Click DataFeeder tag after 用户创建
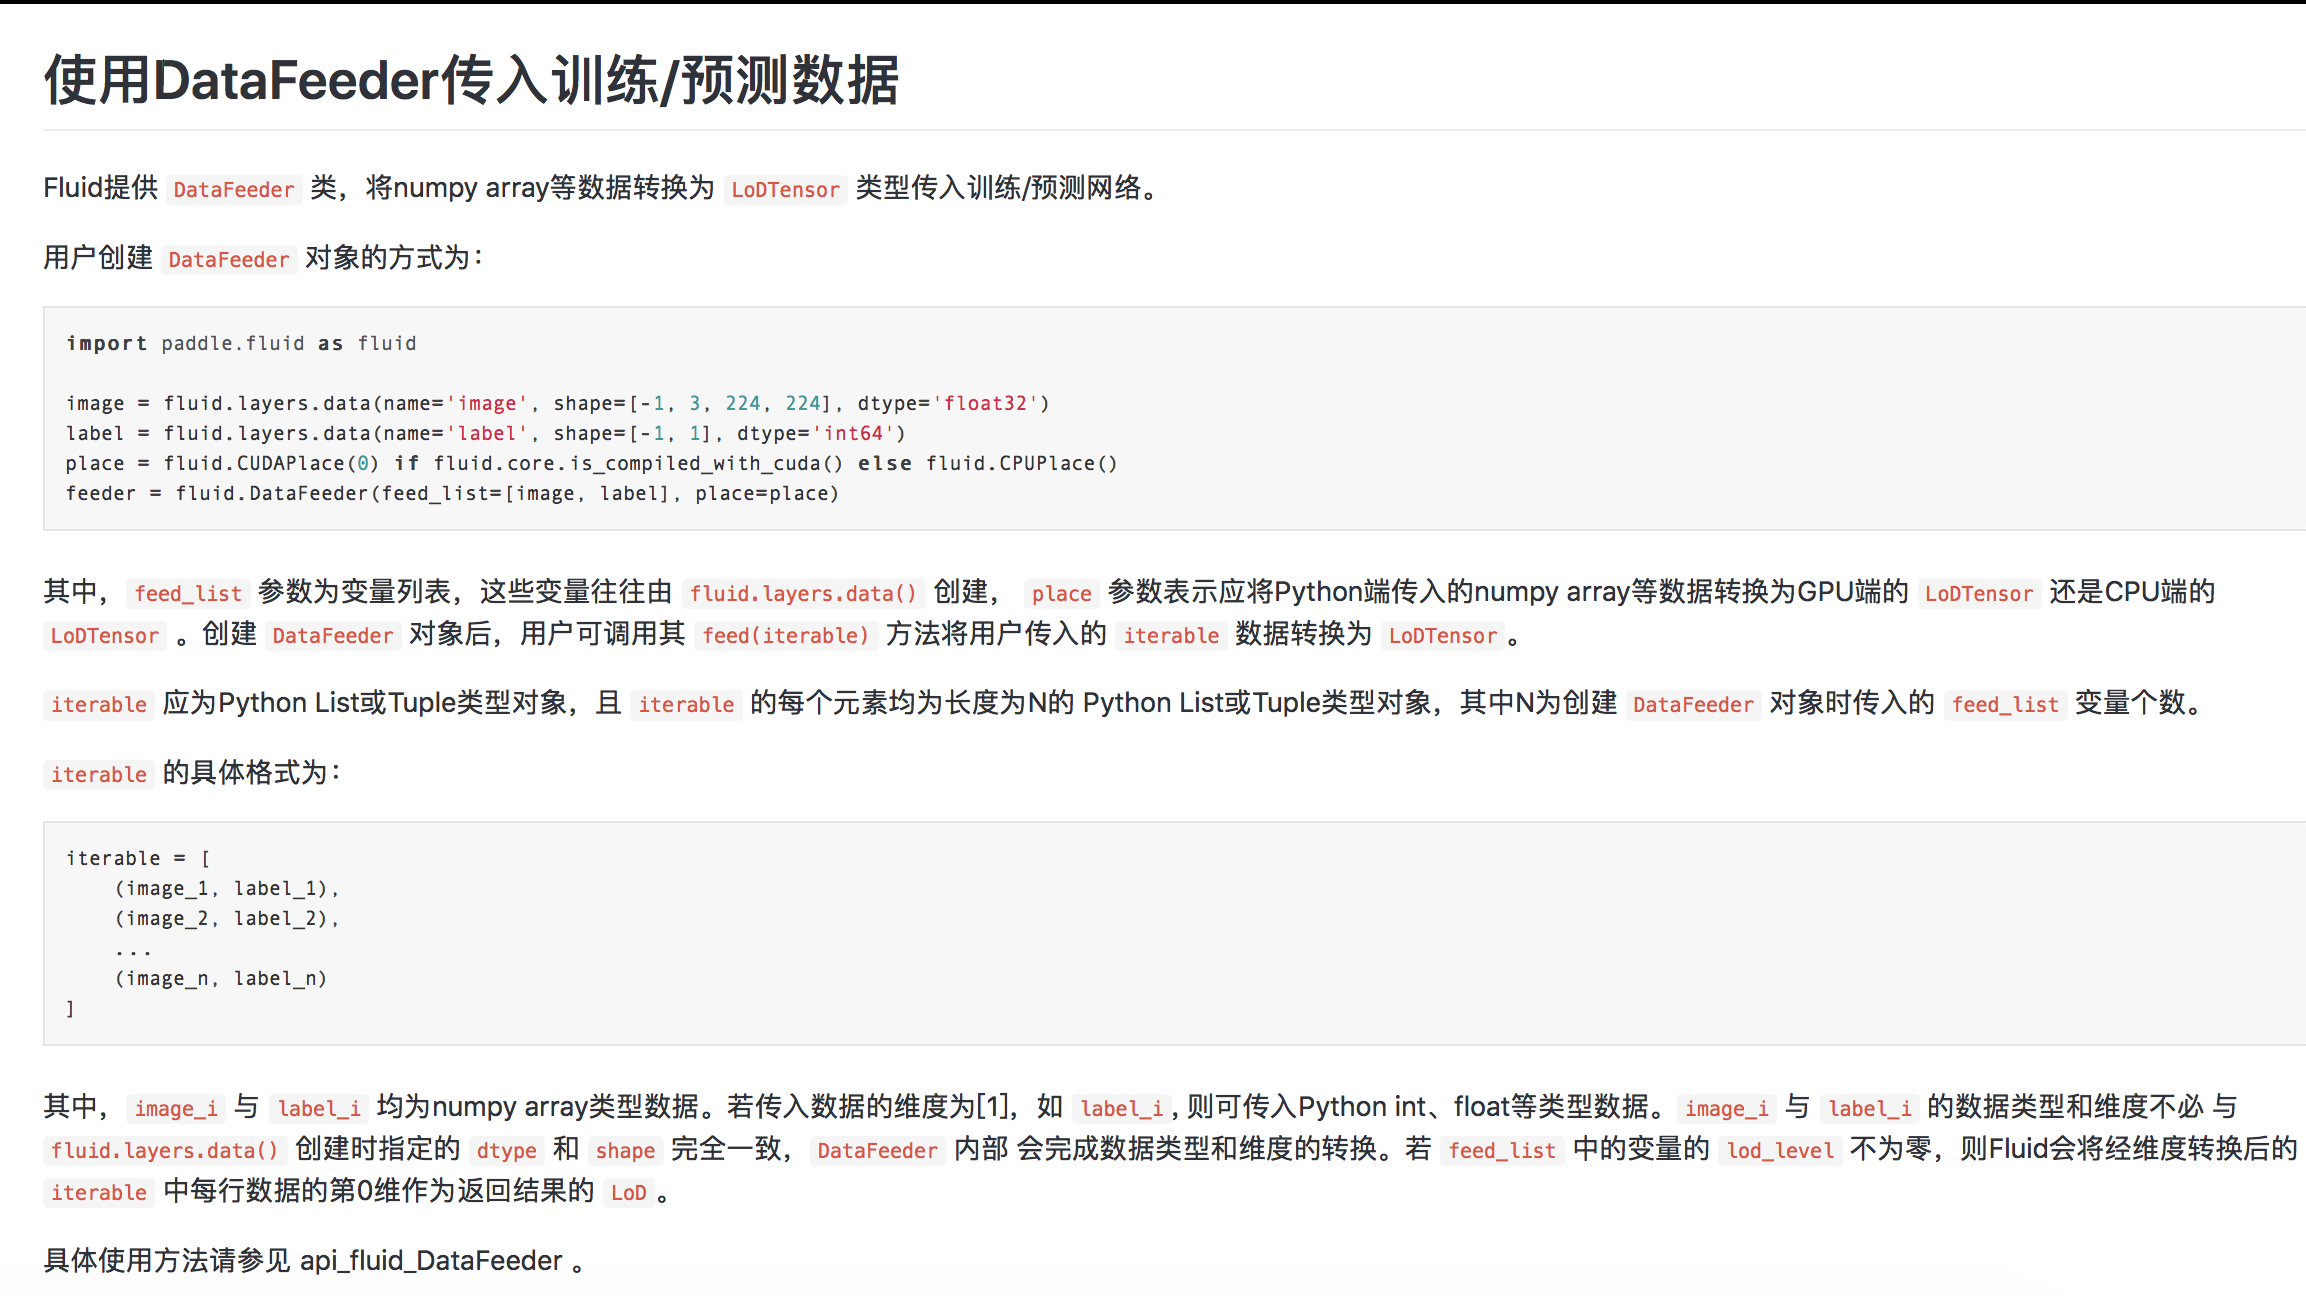The height and width of the screenshot is (1296, 2306). [x=228, y=259]
